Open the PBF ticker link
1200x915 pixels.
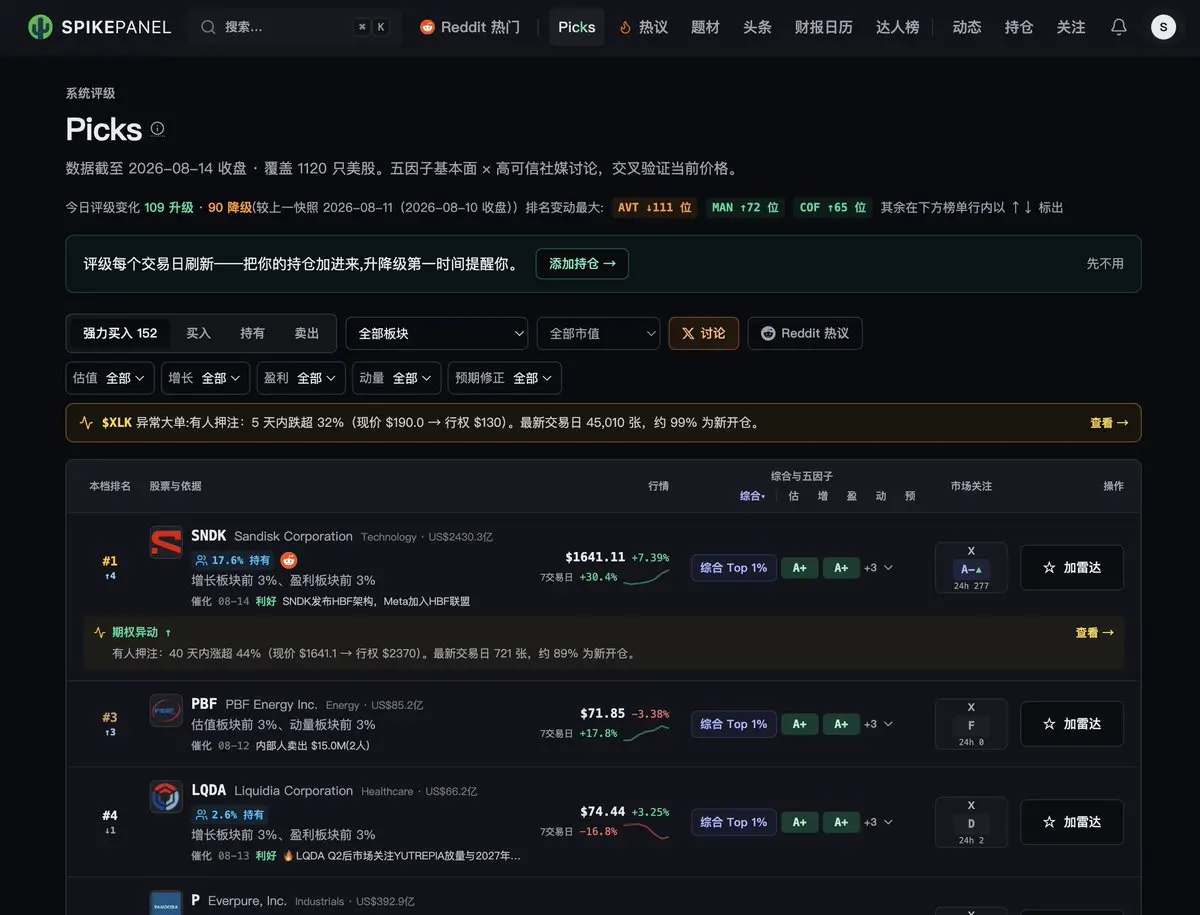pyautogui.click(x=205, y=704)
